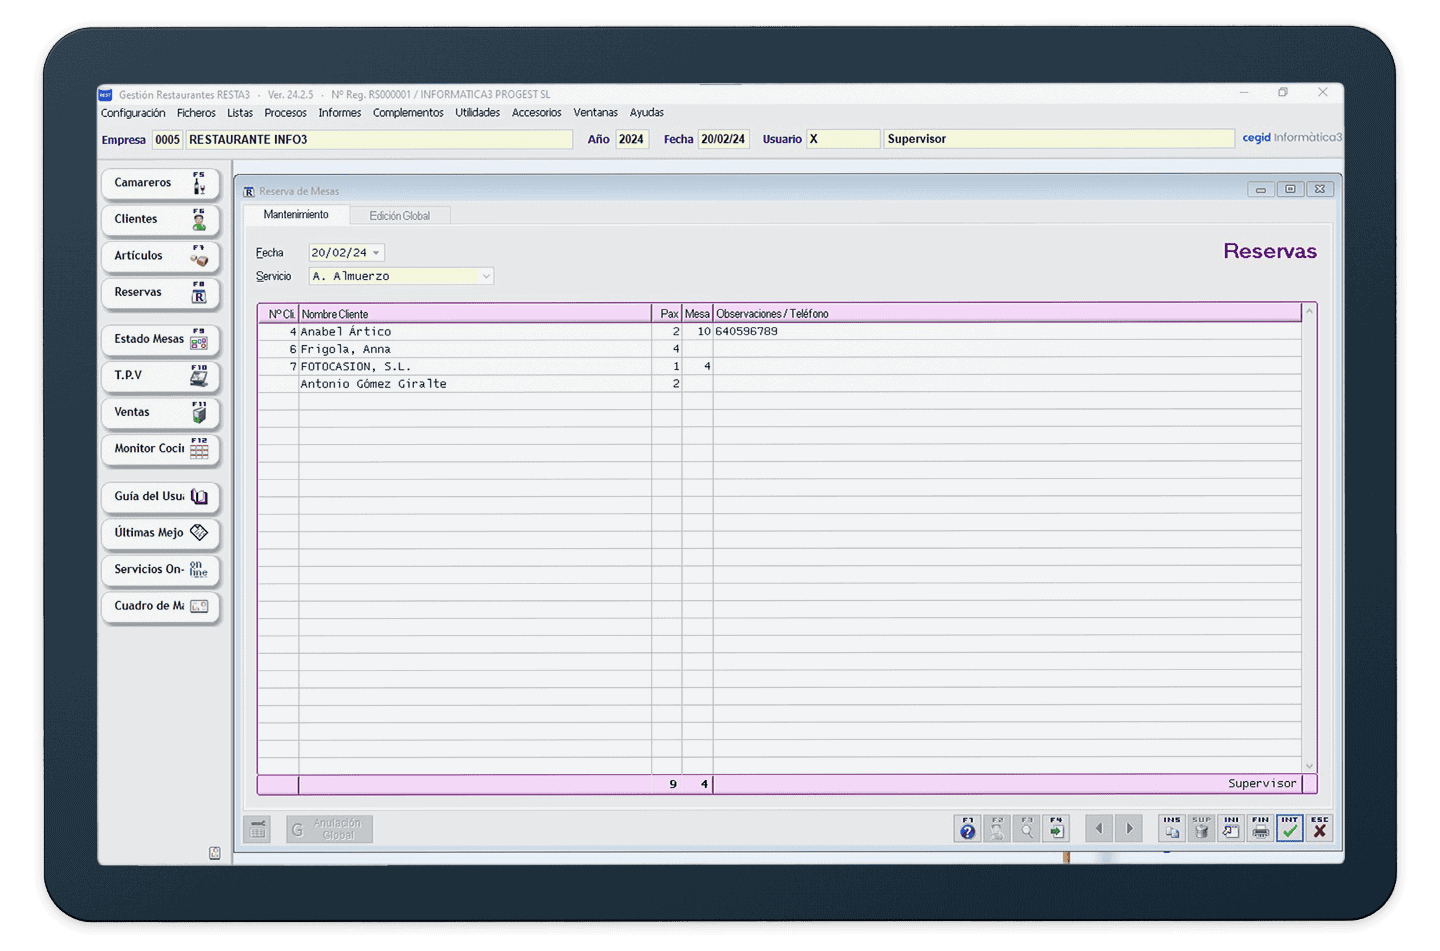Click the Estado Mesas sidebar button
The height and width of the screenshot is (951, 1440).
point(160,339)
